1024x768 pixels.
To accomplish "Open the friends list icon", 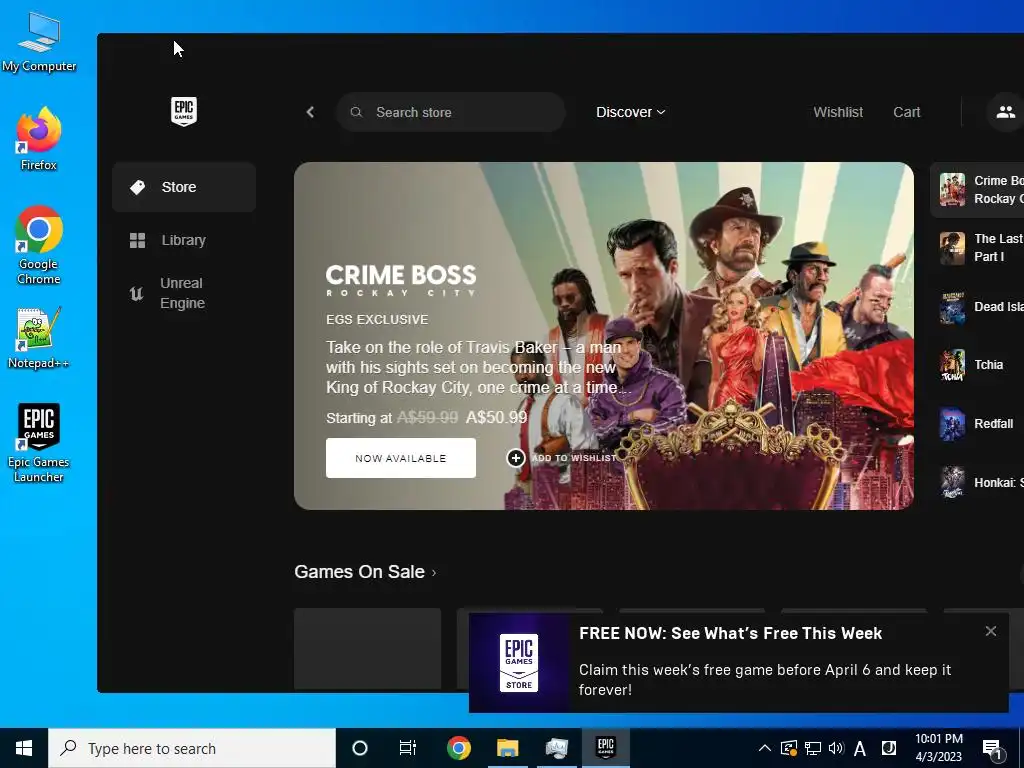I will pos(1005,112).
